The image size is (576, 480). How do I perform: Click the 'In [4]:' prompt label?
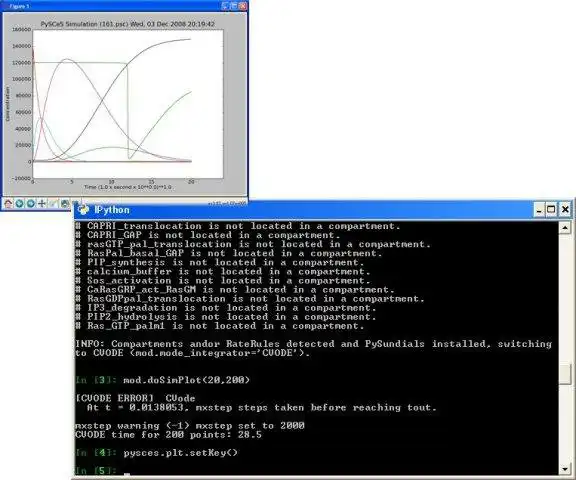(x=96, y=453)
